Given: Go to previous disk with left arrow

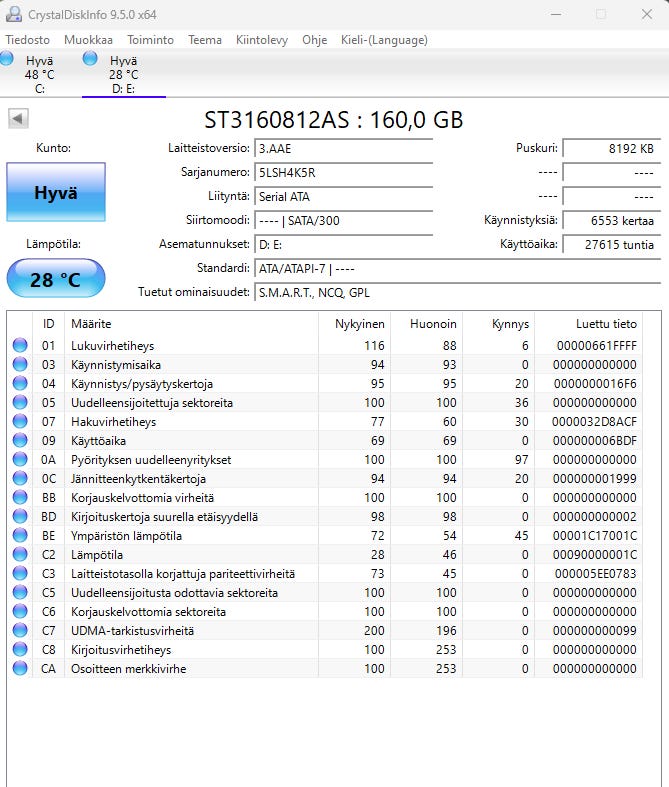Looking at the screenshot, I should point(18,119).
